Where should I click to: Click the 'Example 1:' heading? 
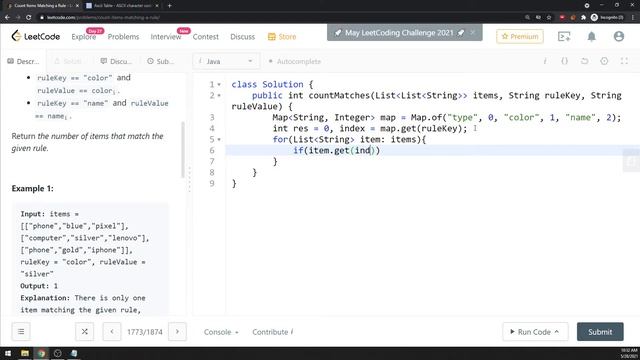point(33,189)
